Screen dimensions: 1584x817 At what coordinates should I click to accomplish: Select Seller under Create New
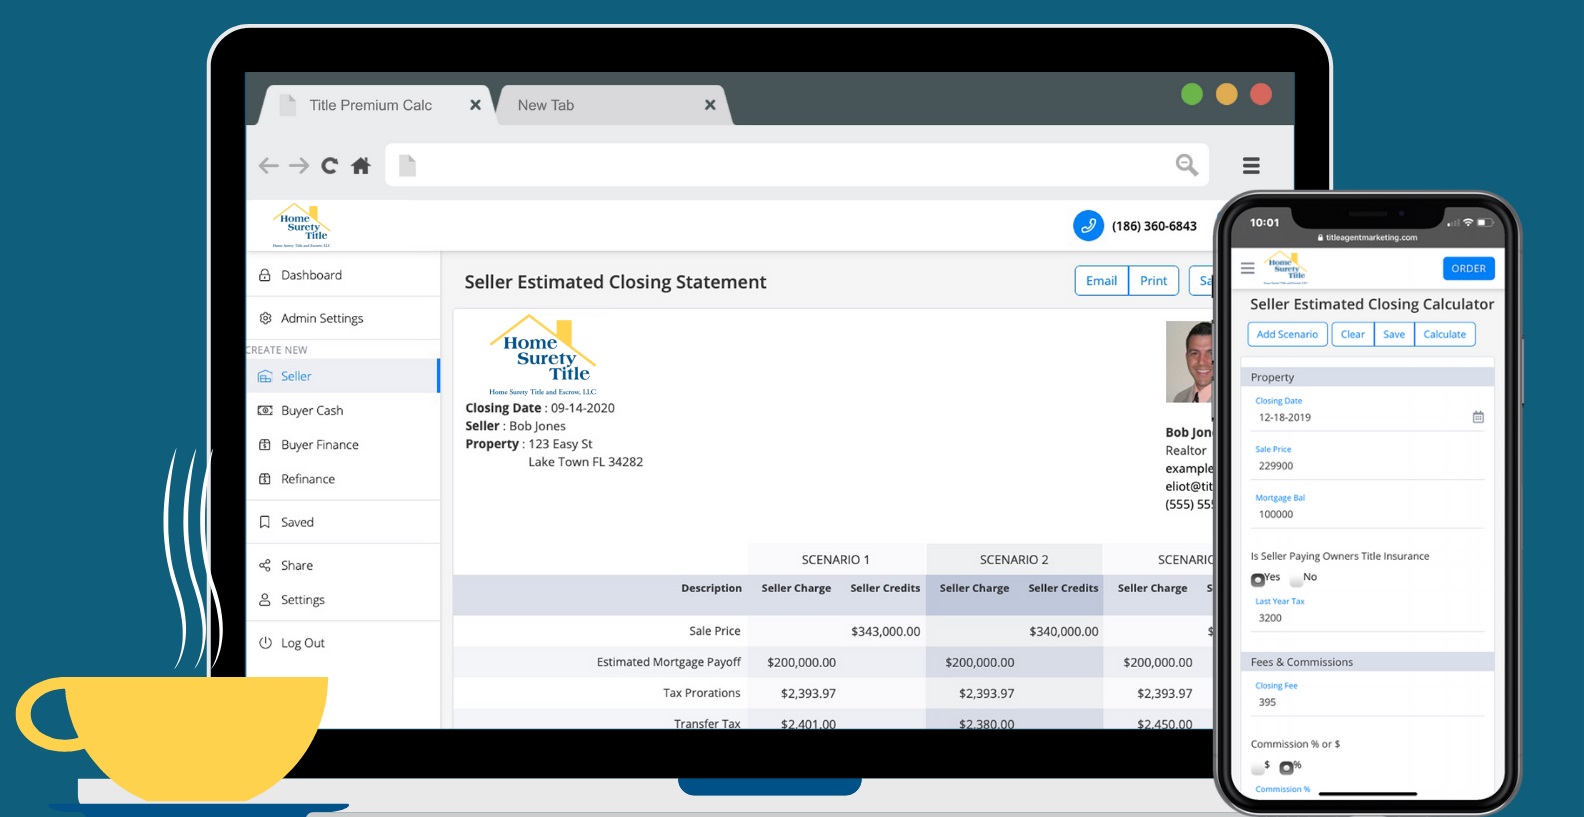(x=343, y=376)
